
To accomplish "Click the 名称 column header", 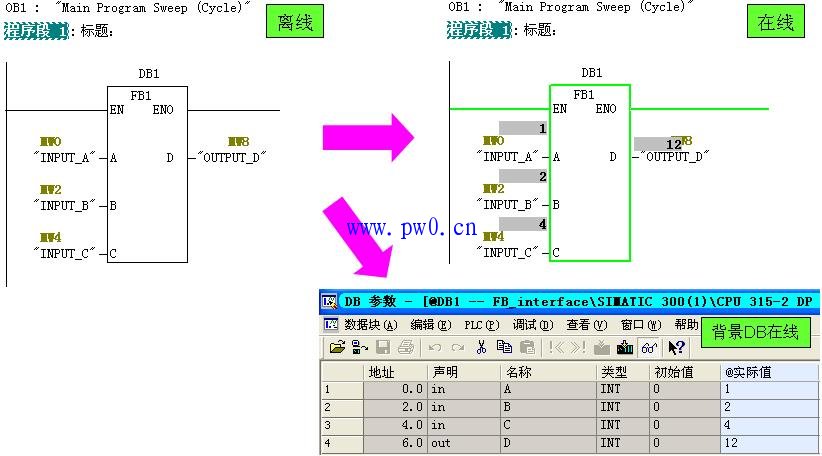I will [x=547, y=372].
